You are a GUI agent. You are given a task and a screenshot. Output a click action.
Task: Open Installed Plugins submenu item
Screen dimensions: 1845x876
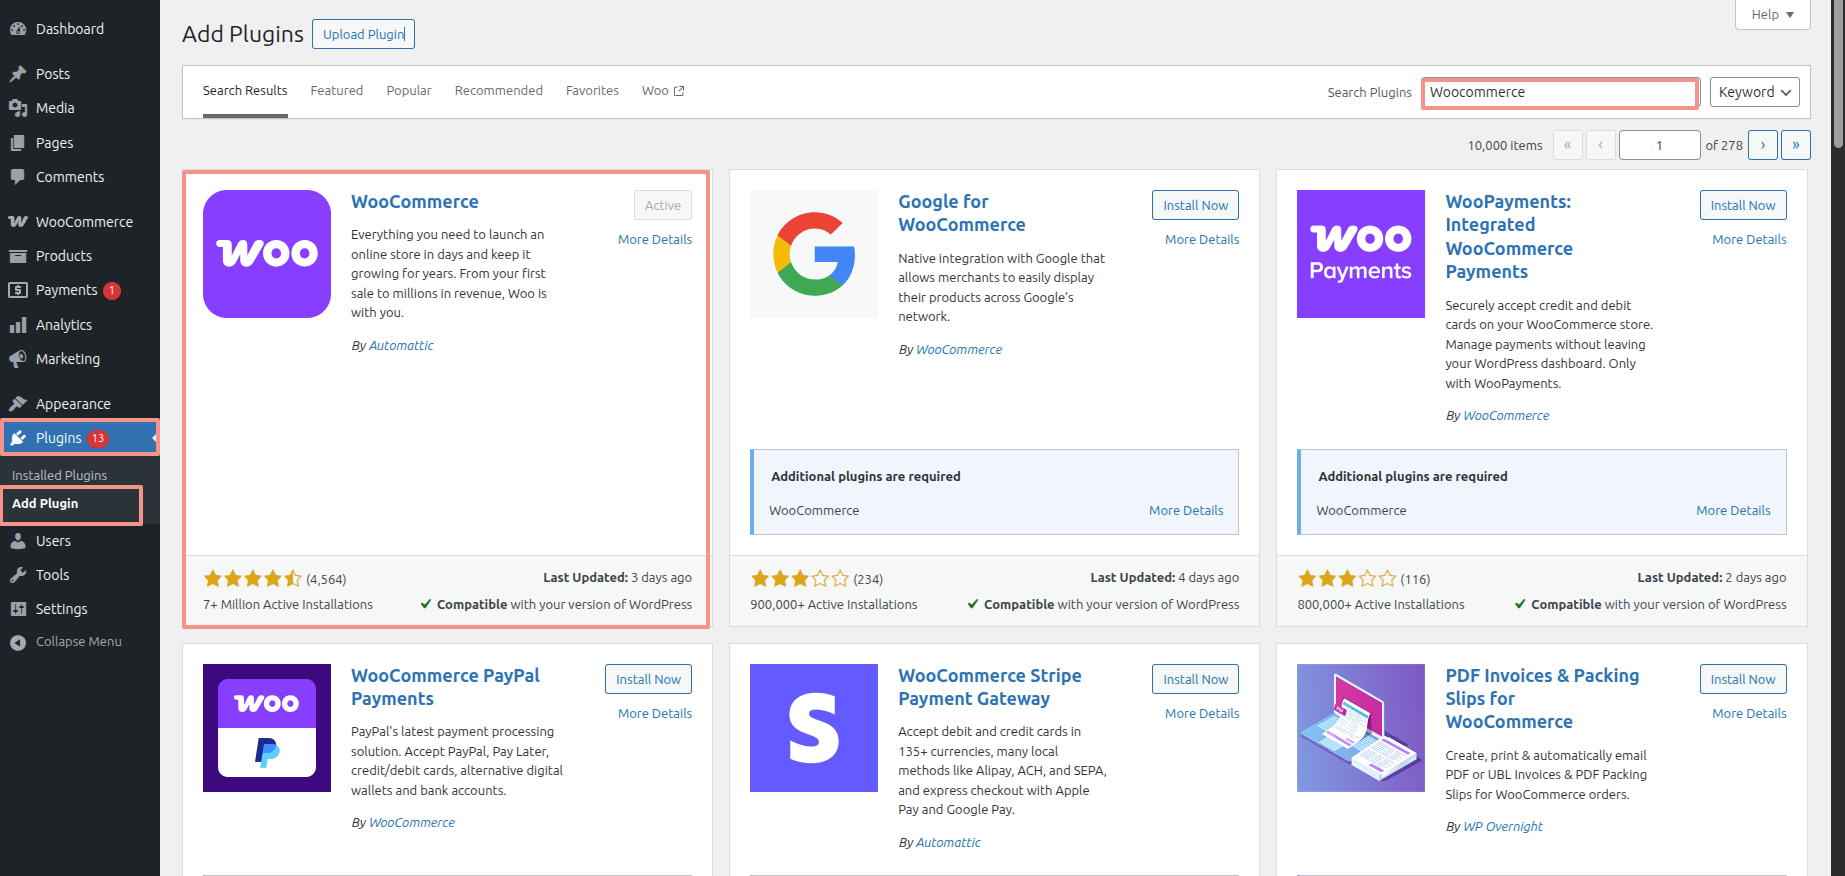coord(59,476)
